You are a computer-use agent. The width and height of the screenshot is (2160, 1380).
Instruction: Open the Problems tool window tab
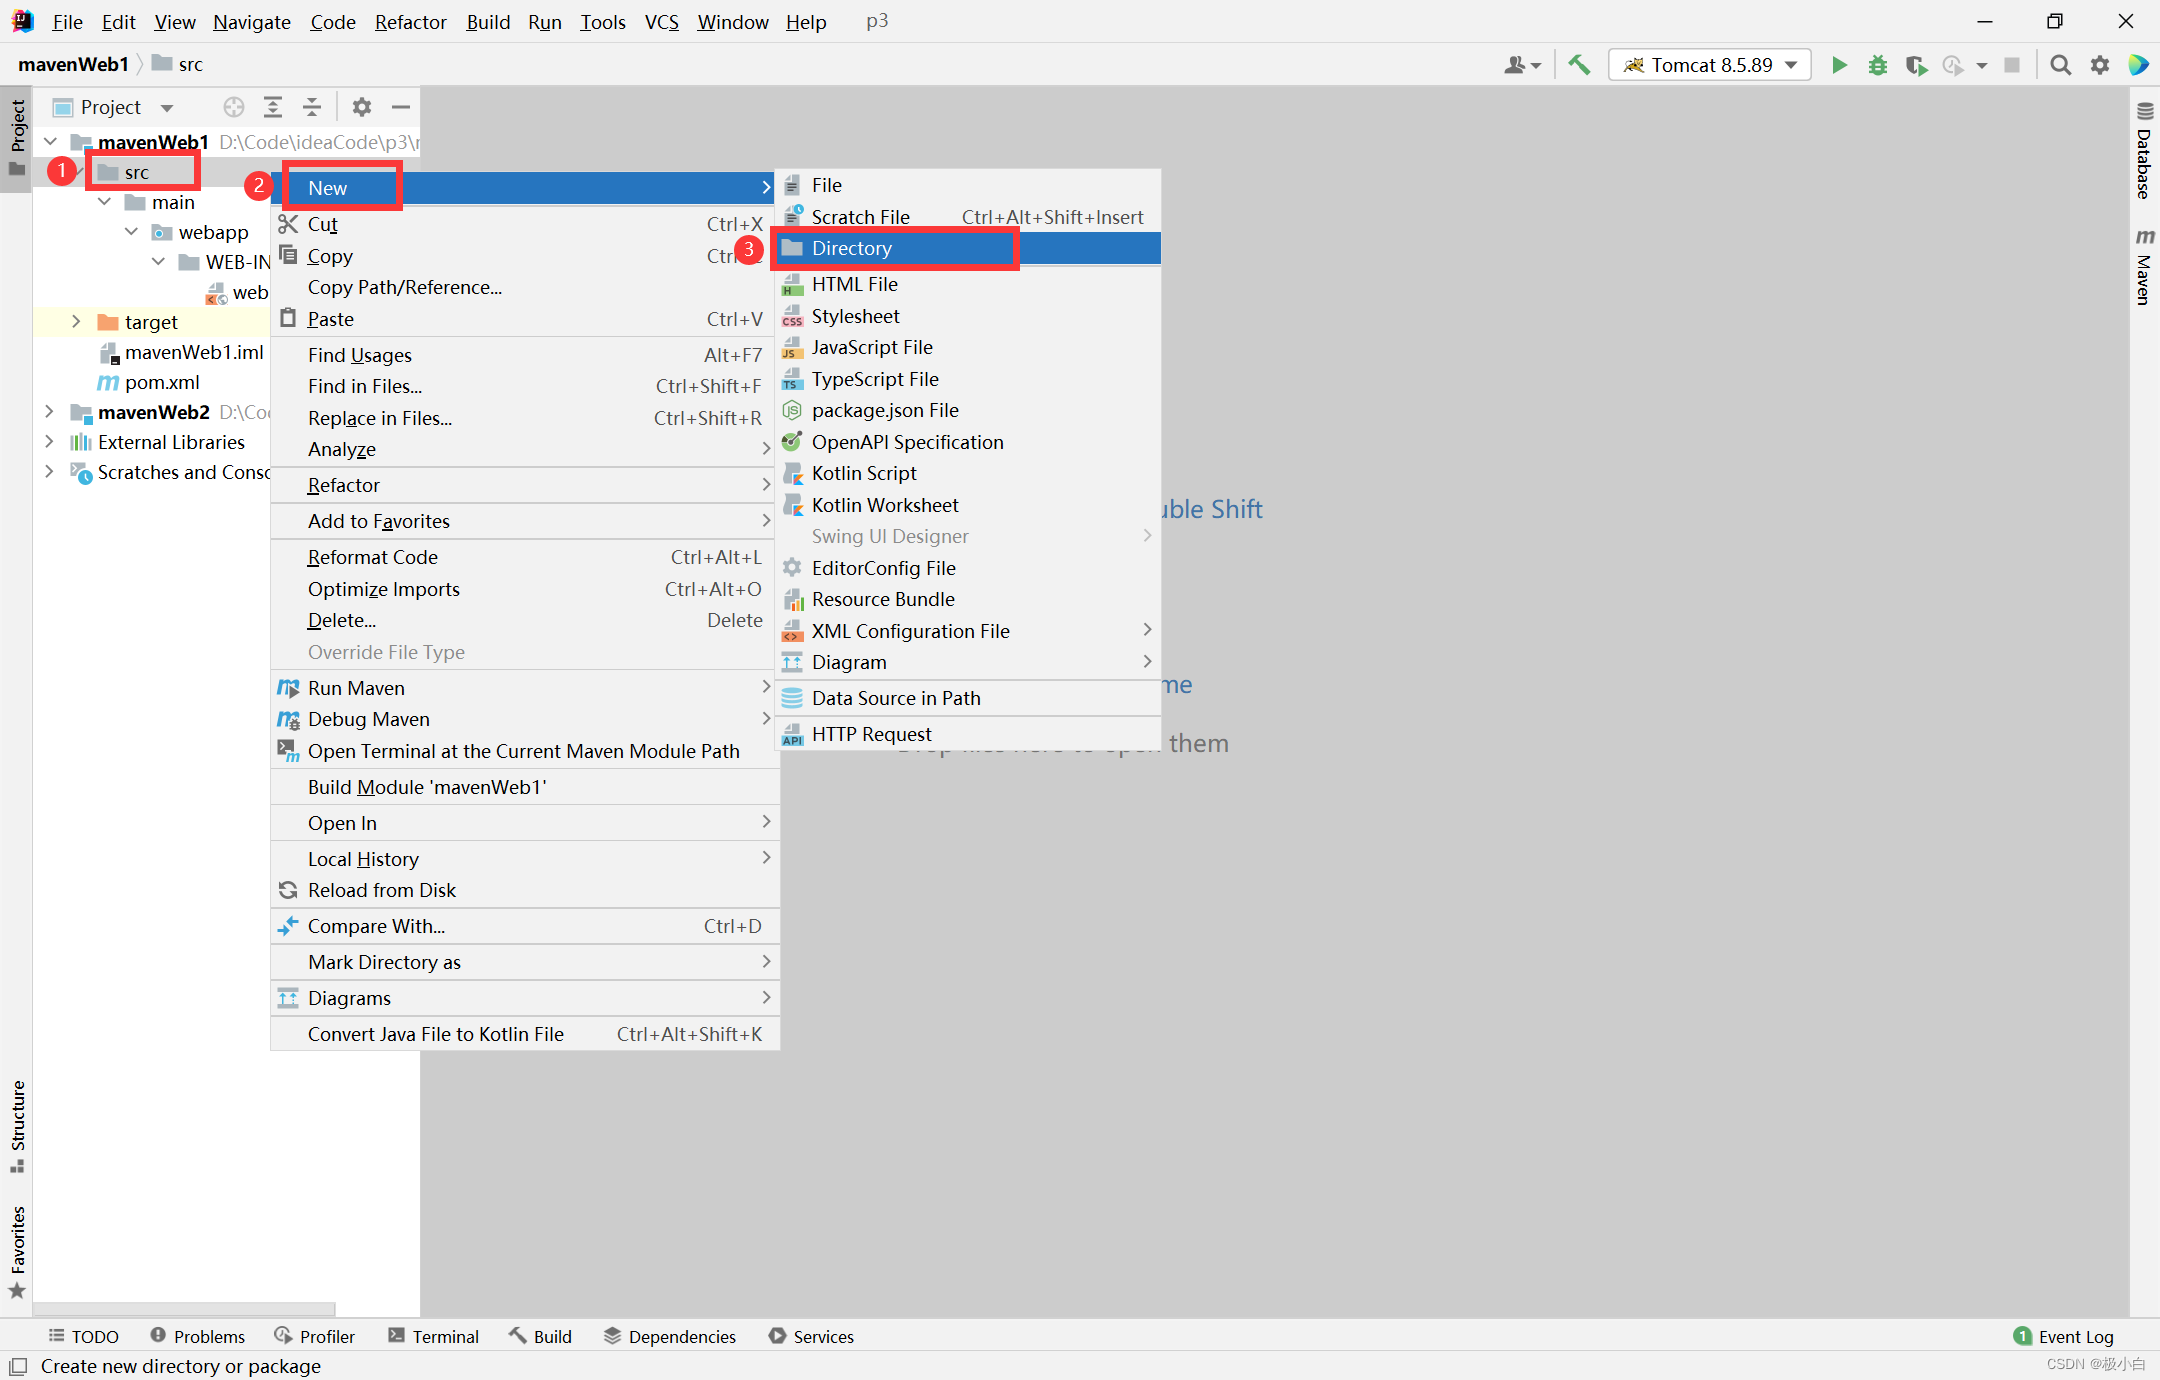click(x=197, y=1336)
